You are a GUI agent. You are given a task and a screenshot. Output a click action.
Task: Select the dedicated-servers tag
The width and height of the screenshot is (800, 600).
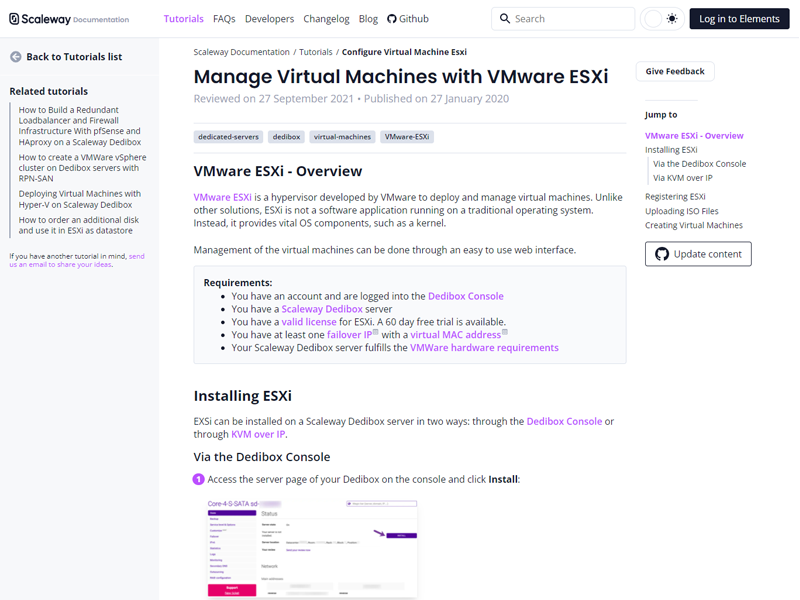(228, 137)
